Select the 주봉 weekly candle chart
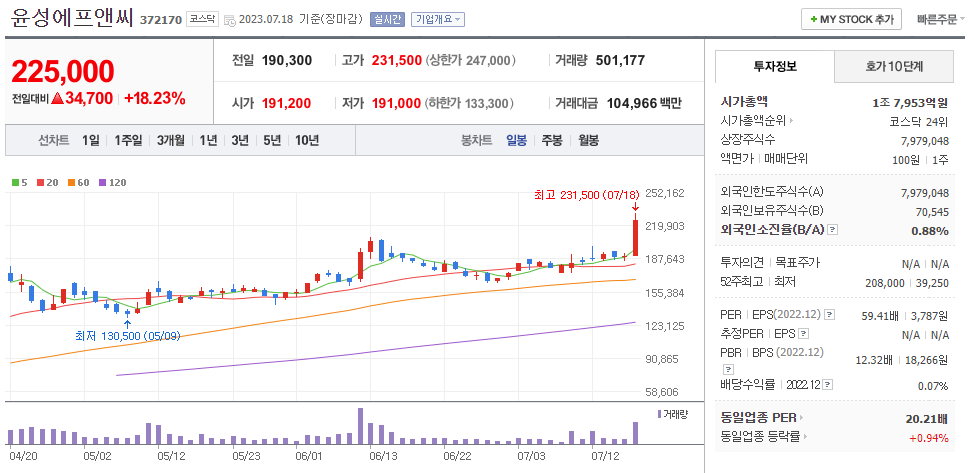The width and height of the screenshot is (974, 473). point(552,140)
